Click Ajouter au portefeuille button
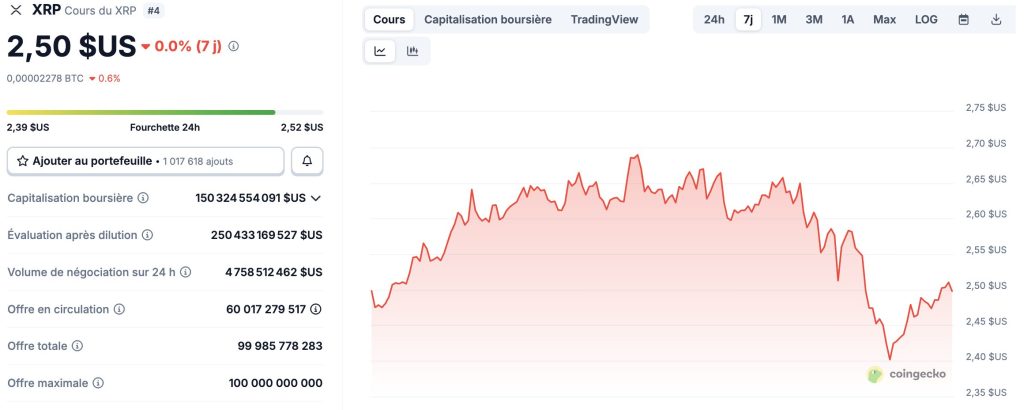 146,160
